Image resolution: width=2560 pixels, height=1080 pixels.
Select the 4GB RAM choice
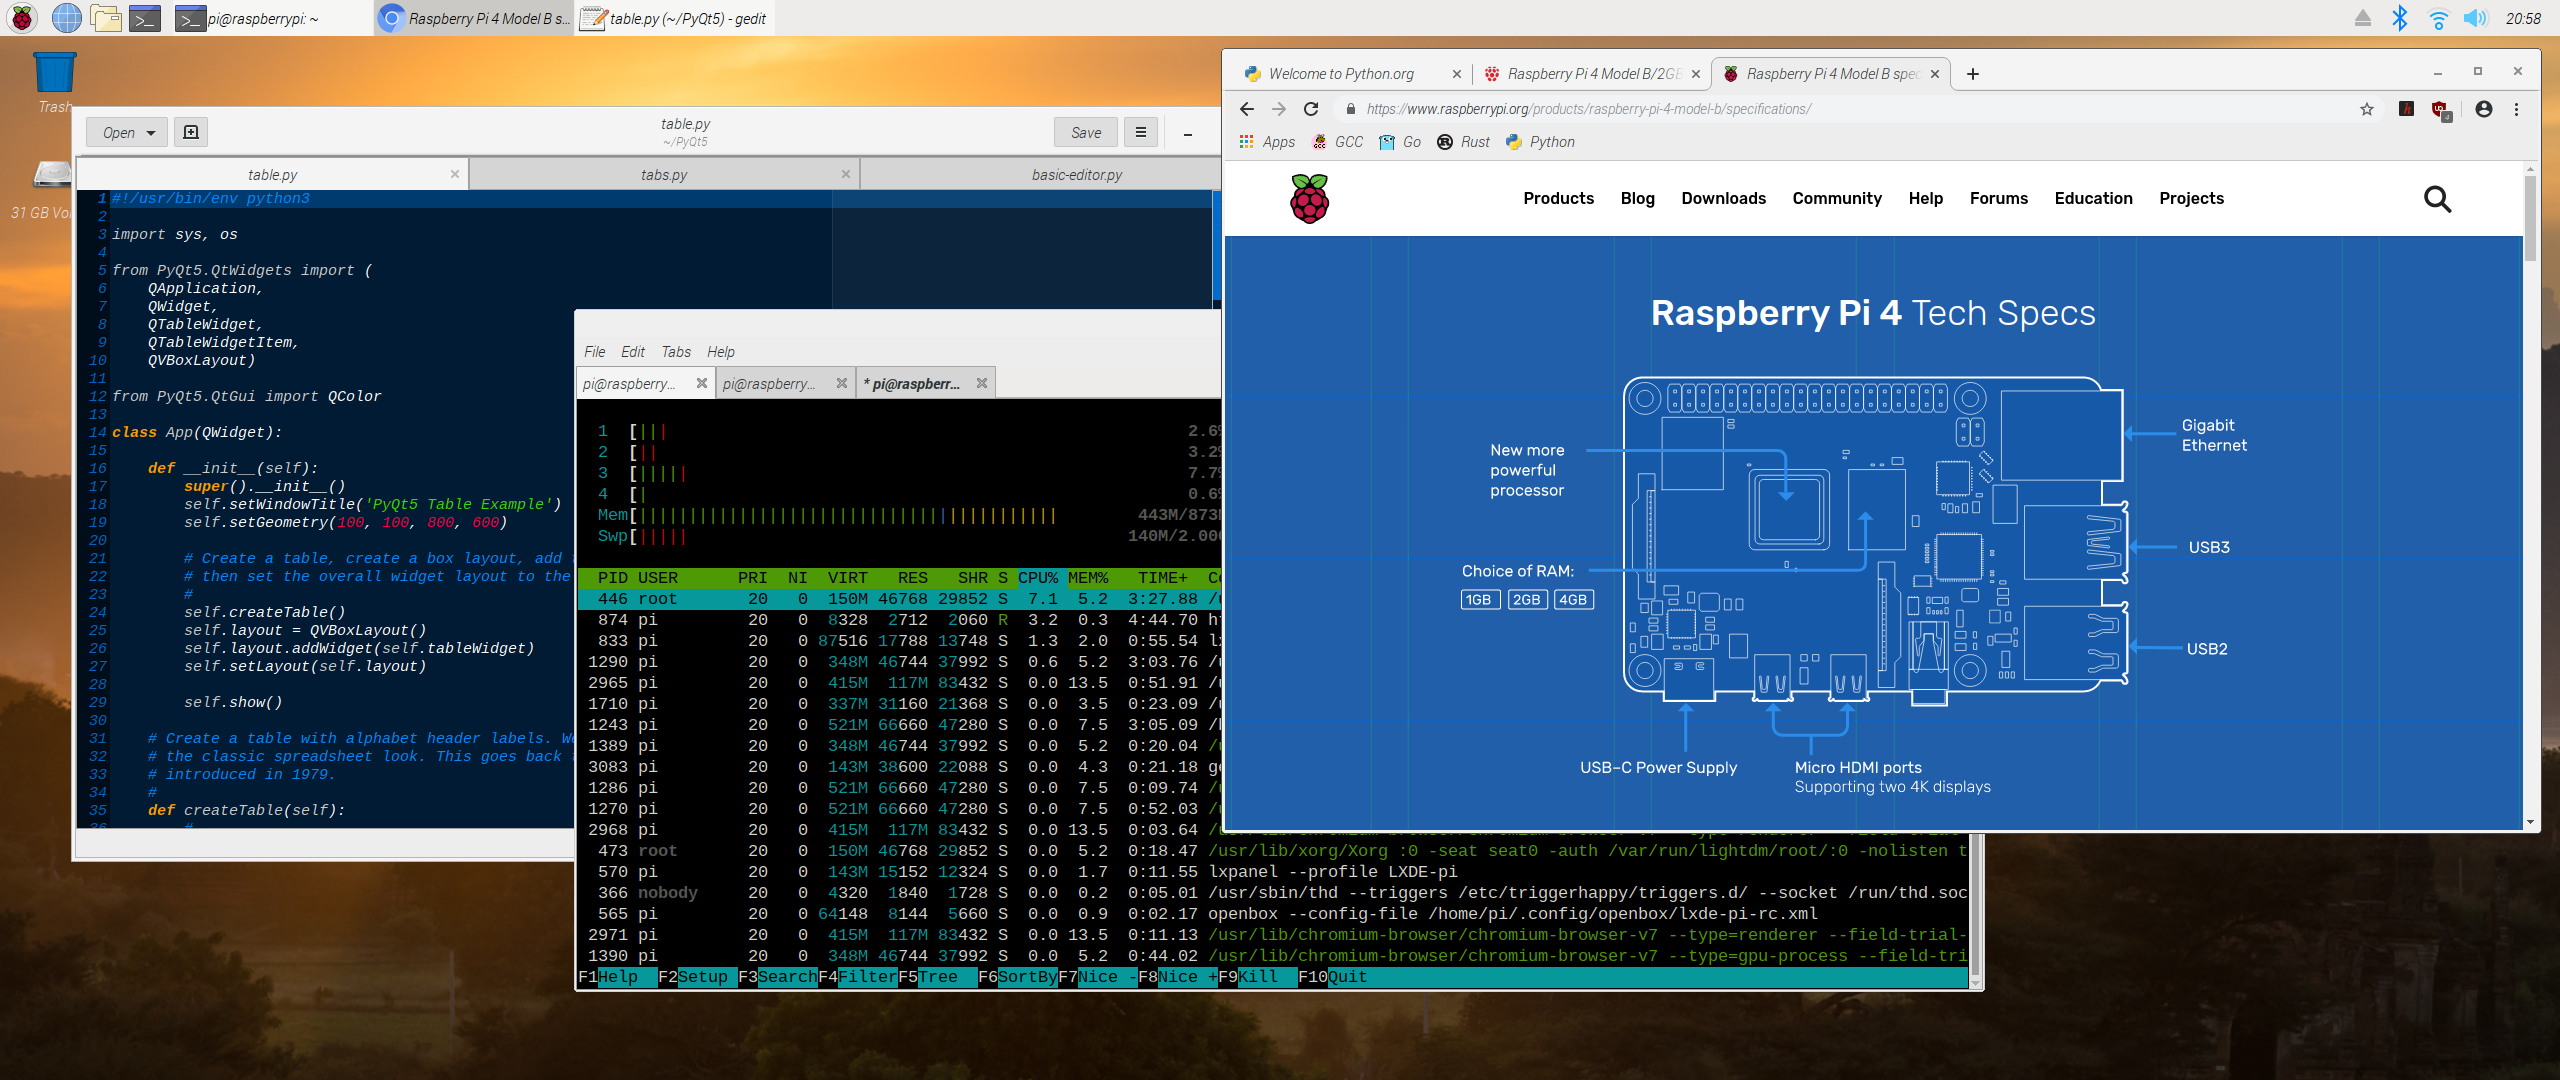tap(1573, 600)
